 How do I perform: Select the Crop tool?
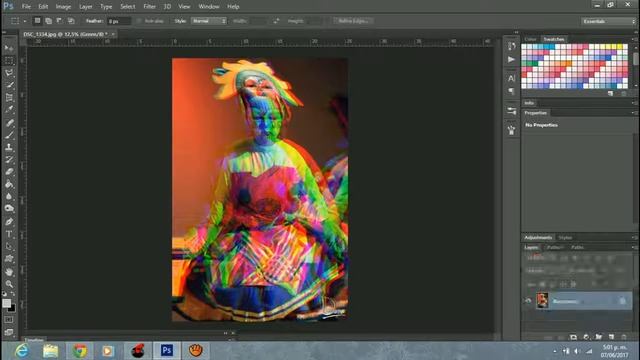(9, 98)
